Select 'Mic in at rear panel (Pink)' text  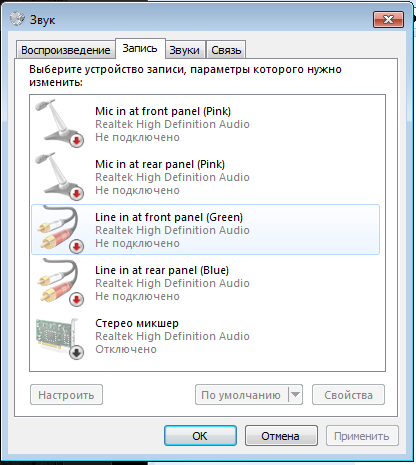click(x=160, y=164)
